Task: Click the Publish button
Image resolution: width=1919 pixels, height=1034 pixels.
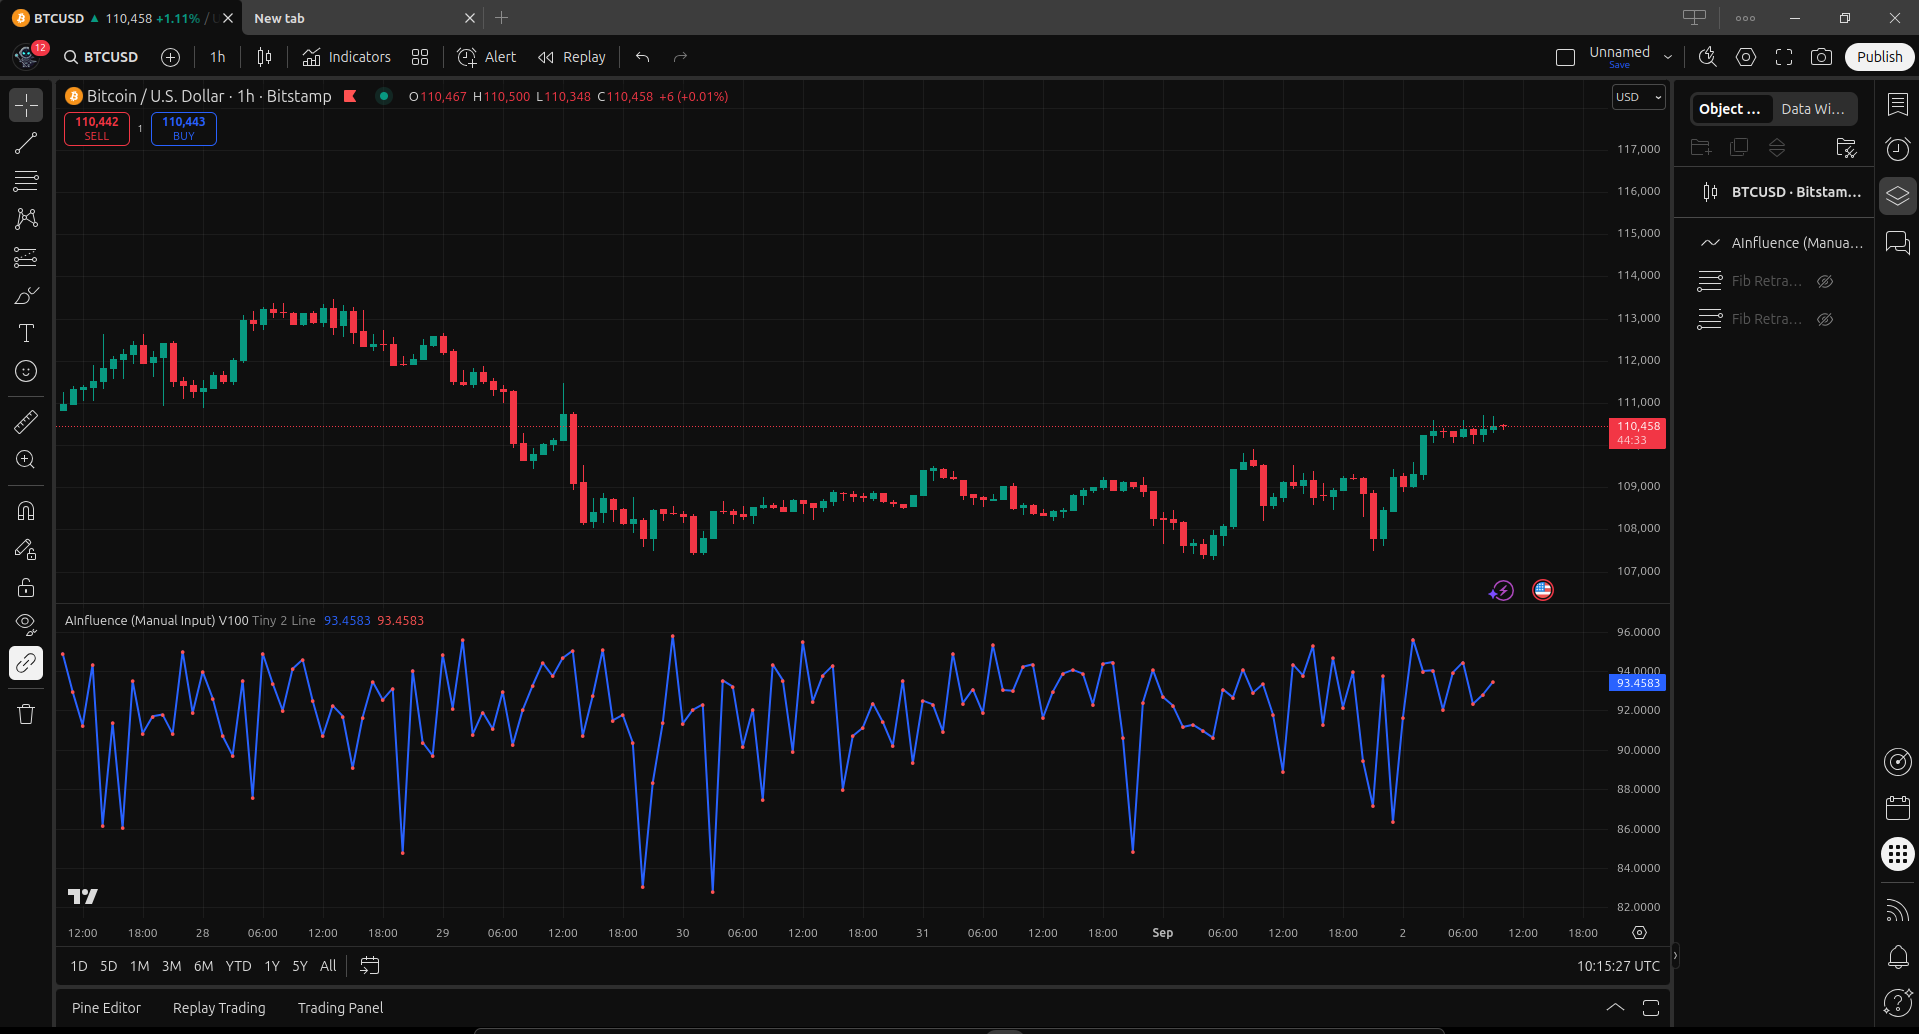Action: click(1879, 57)
